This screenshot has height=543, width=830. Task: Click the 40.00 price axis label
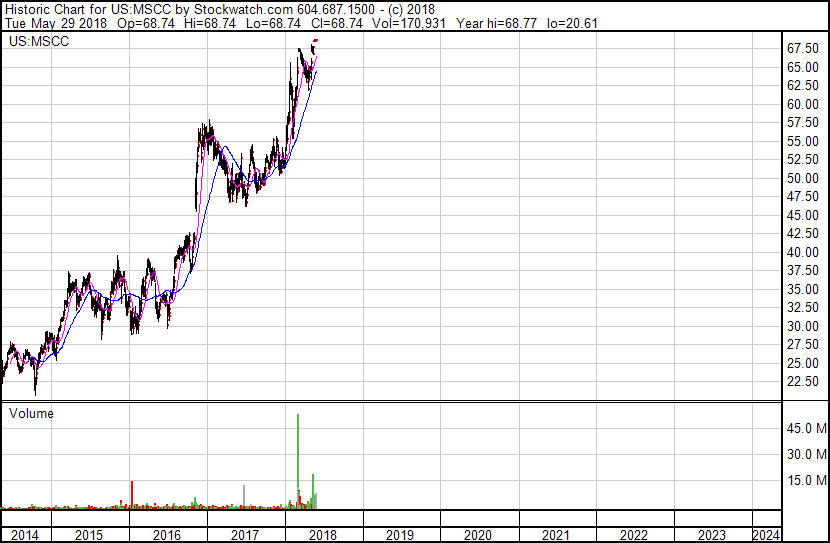803,252
